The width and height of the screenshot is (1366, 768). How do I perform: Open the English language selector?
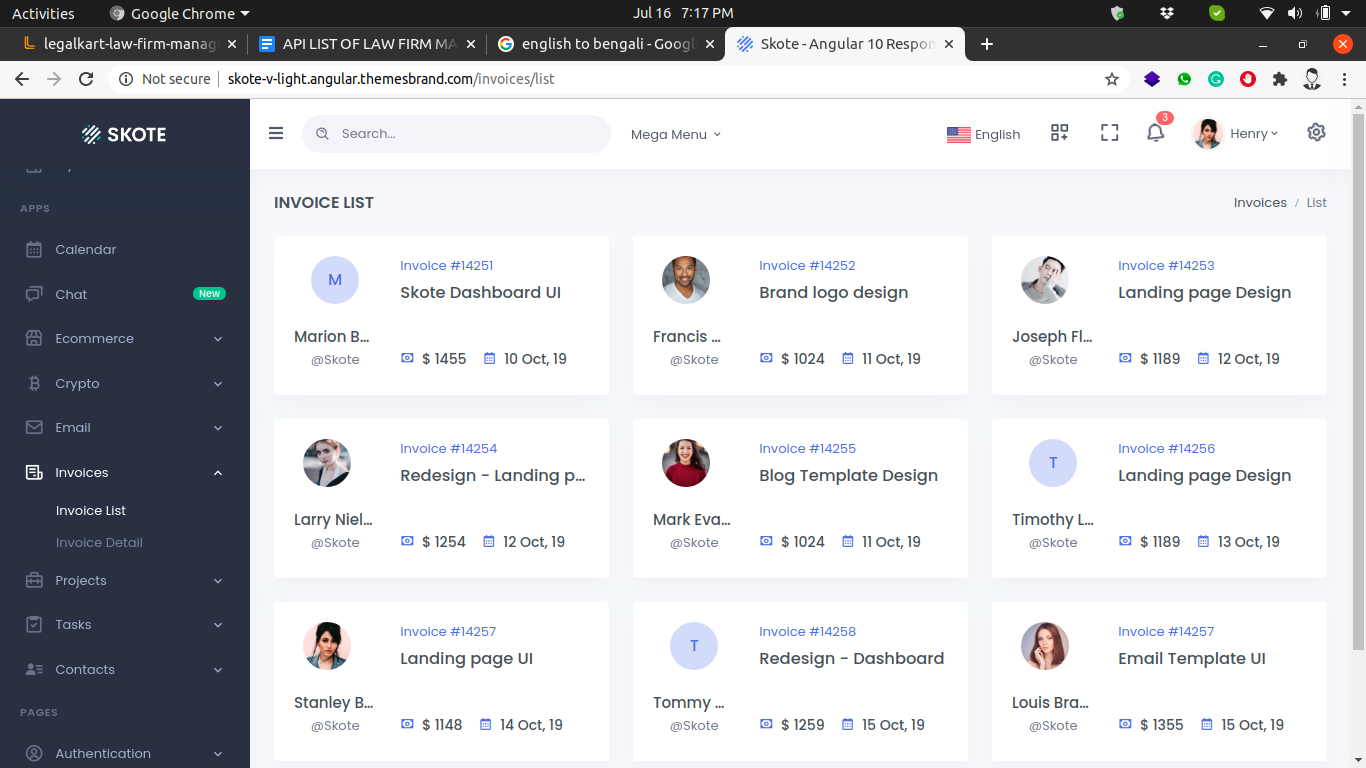tap(983, 134)
